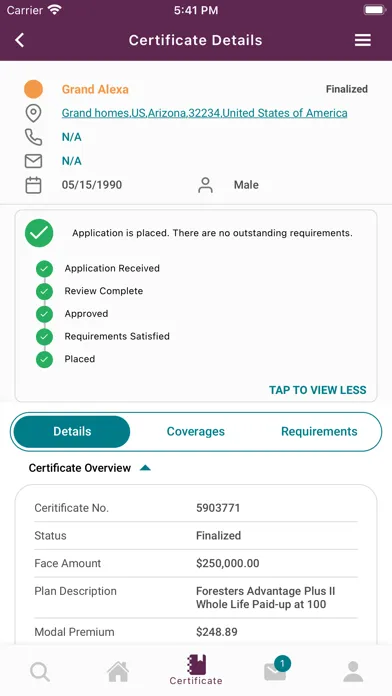Select the Status value Finalized in the overview
The image size is (392, 696).
(218, 536)
